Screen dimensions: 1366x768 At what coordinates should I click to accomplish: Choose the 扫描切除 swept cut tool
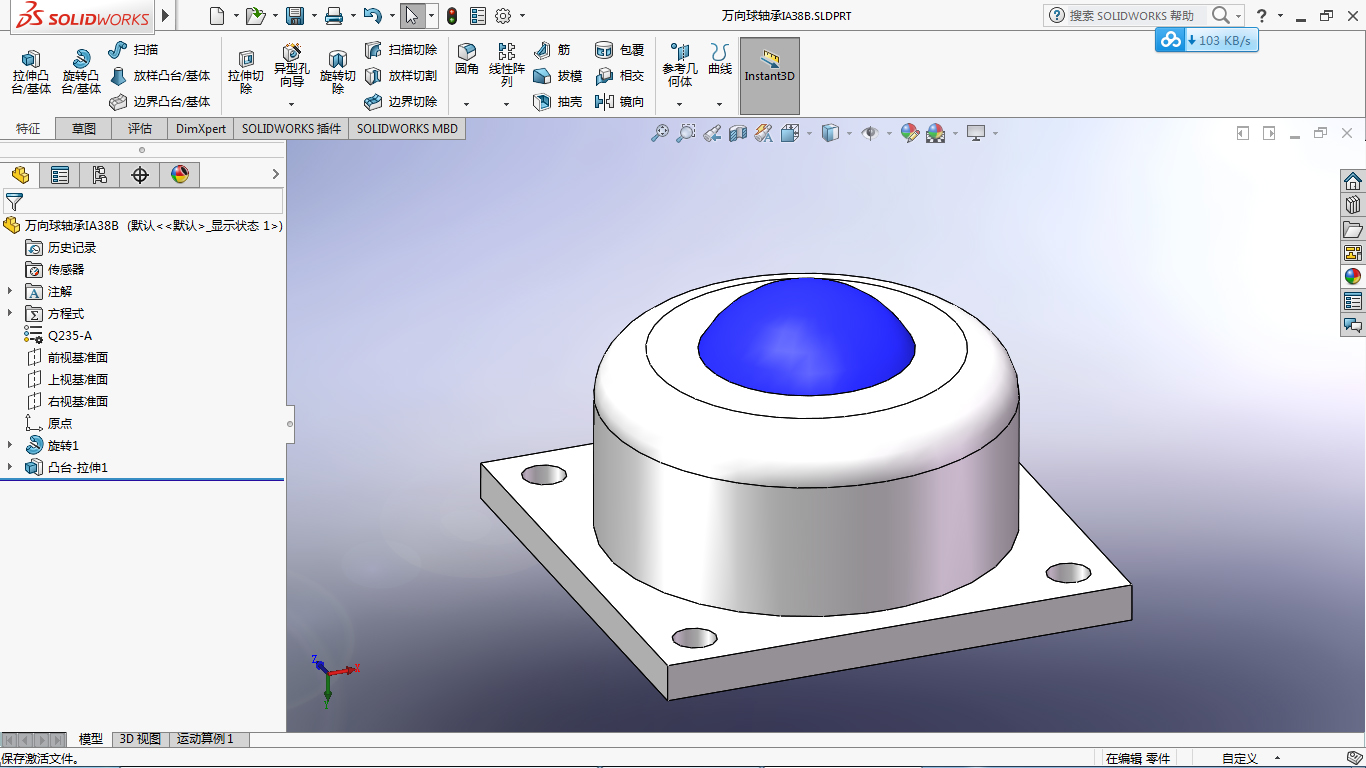pos(401,49)
